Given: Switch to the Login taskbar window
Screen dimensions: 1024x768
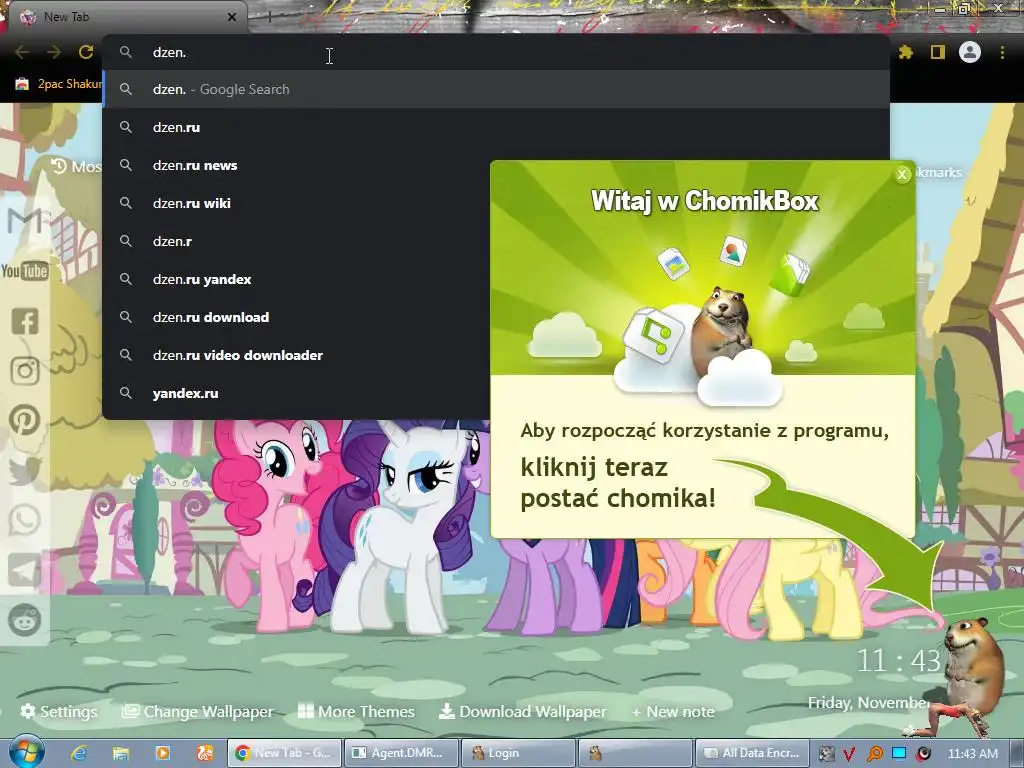Looking at the screenshot, I should pos(518,753).
